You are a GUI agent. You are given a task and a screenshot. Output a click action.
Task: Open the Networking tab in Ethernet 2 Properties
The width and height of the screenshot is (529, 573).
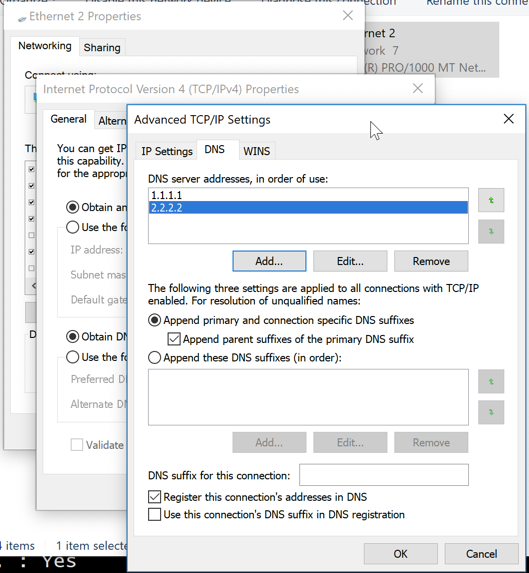tap(45, 46)
